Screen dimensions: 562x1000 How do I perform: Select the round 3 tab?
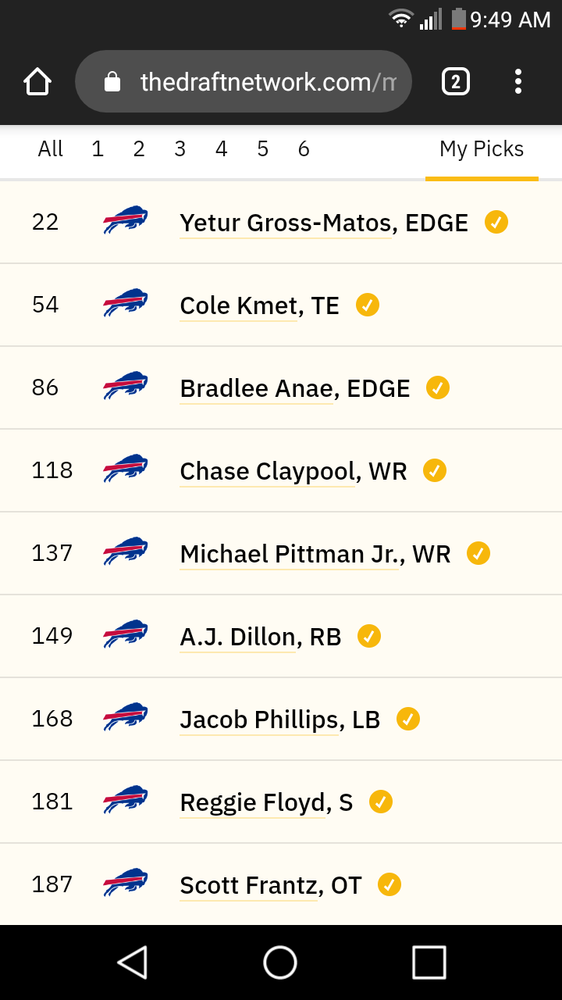click(180, 149)
